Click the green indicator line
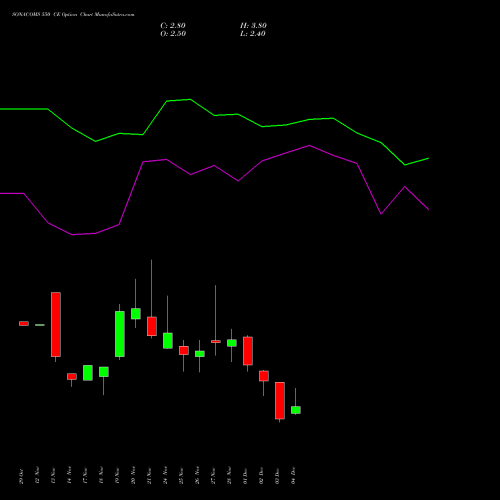The width and height of the screenshot is (500, 500). pos(214,115)
